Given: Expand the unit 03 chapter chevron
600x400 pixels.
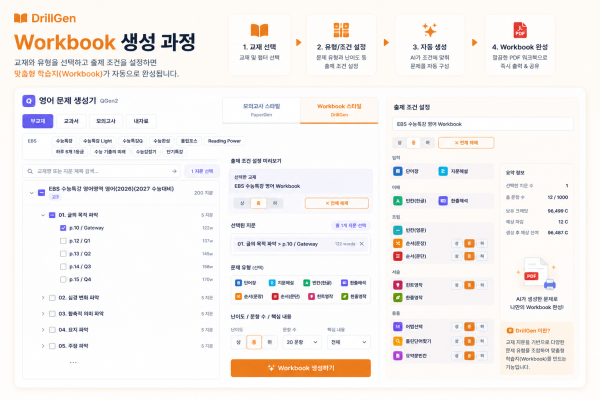Looking at the screenshot, I should tap(43, 314).
